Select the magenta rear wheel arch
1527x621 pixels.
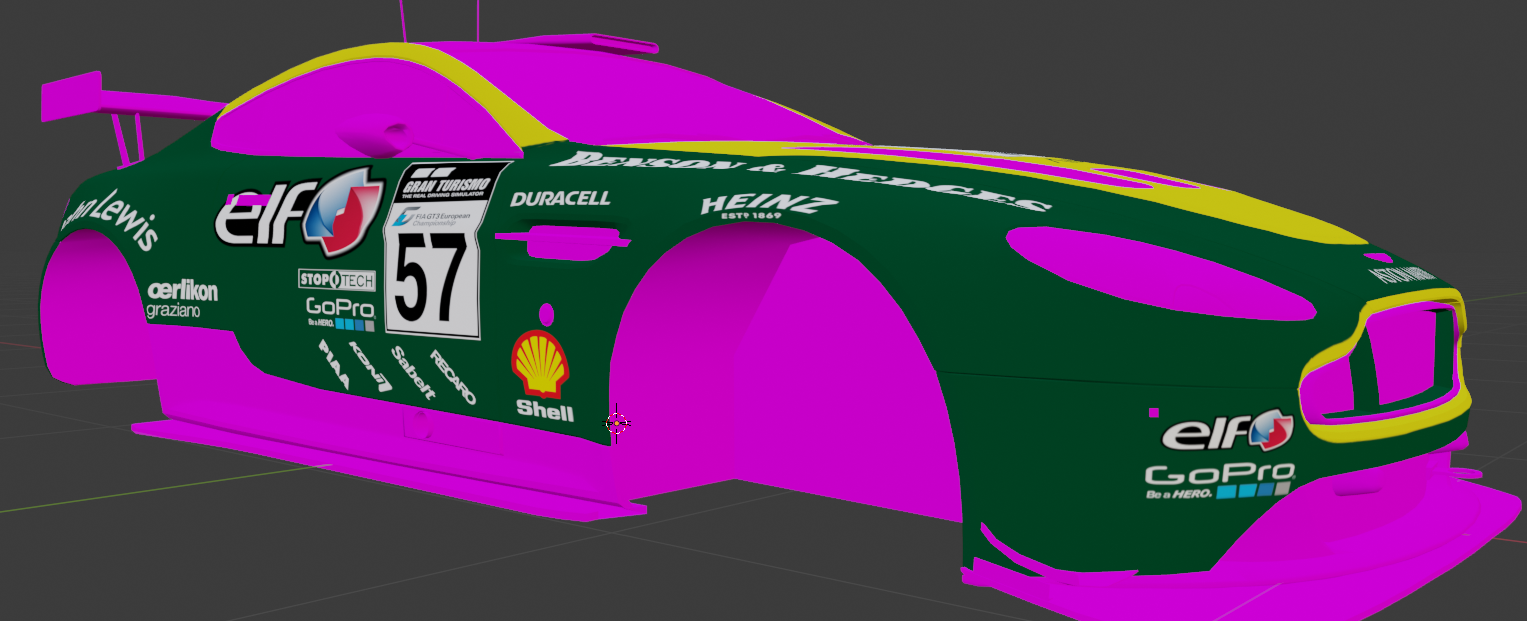tap(93, 309)
